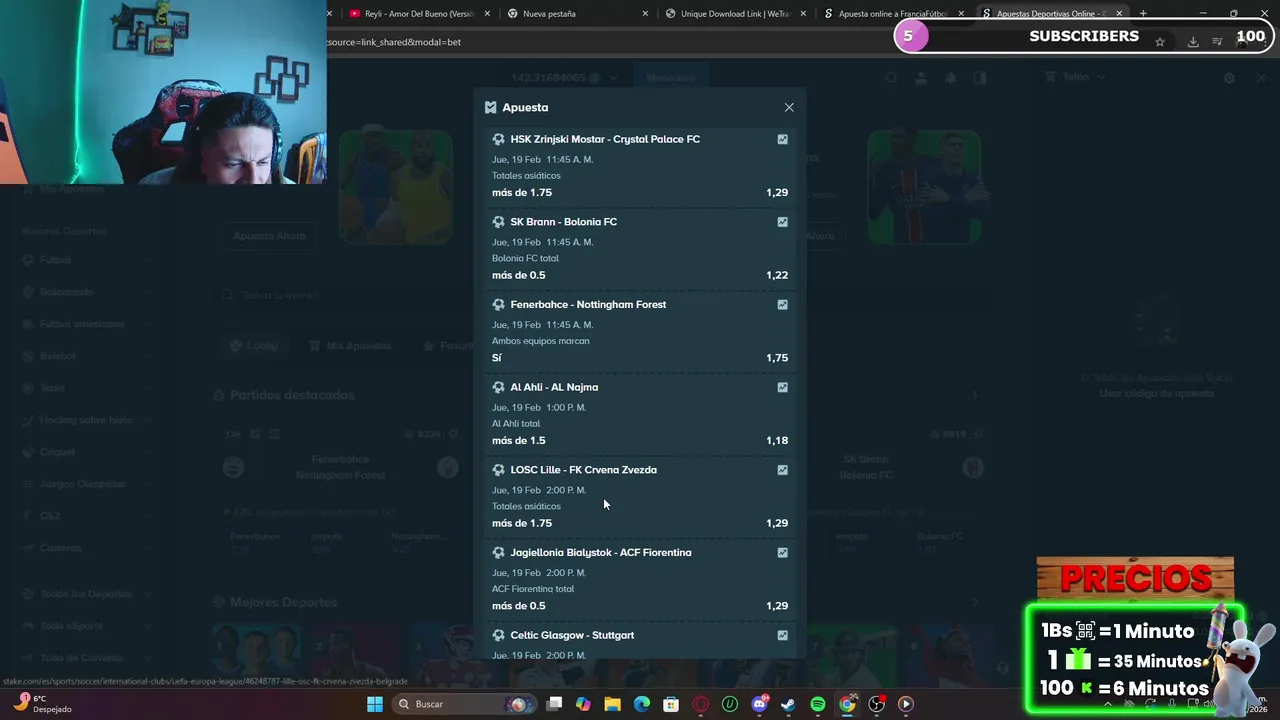Viewport: 1280px width, 720px height.
Task: Open Mis Apuestas tab behind the modal
Action: point(350,346)
